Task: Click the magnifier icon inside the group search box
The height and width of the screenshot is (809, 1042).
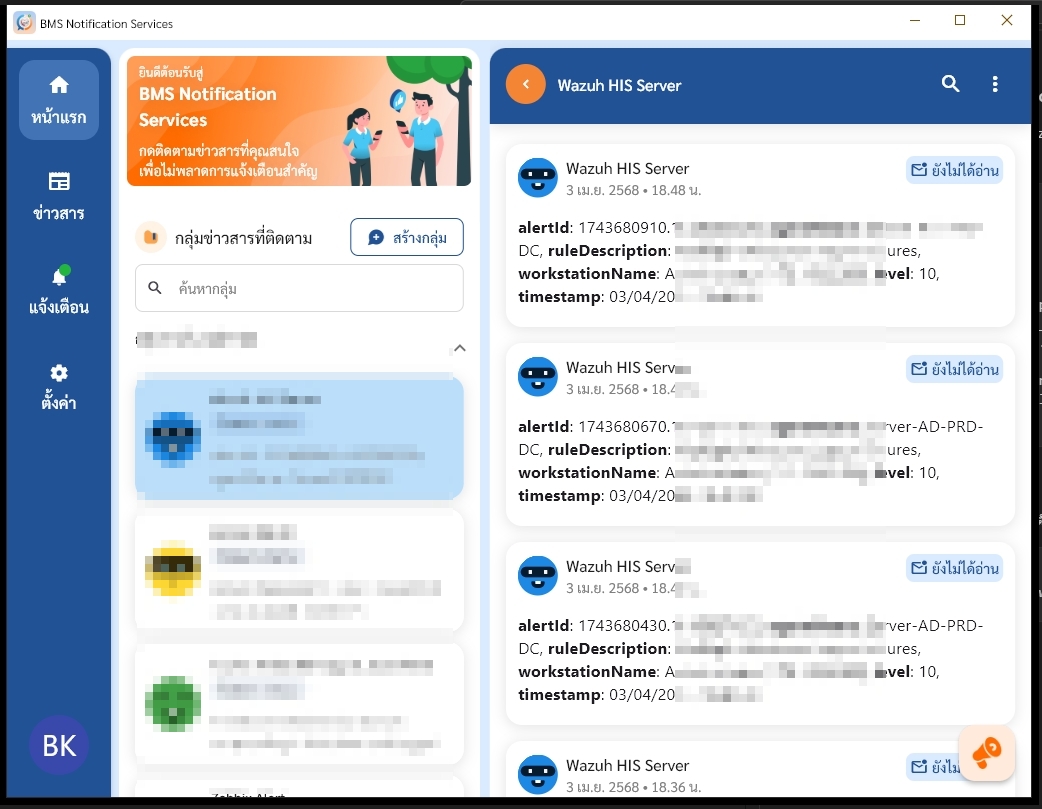Action: coord(155,287)
